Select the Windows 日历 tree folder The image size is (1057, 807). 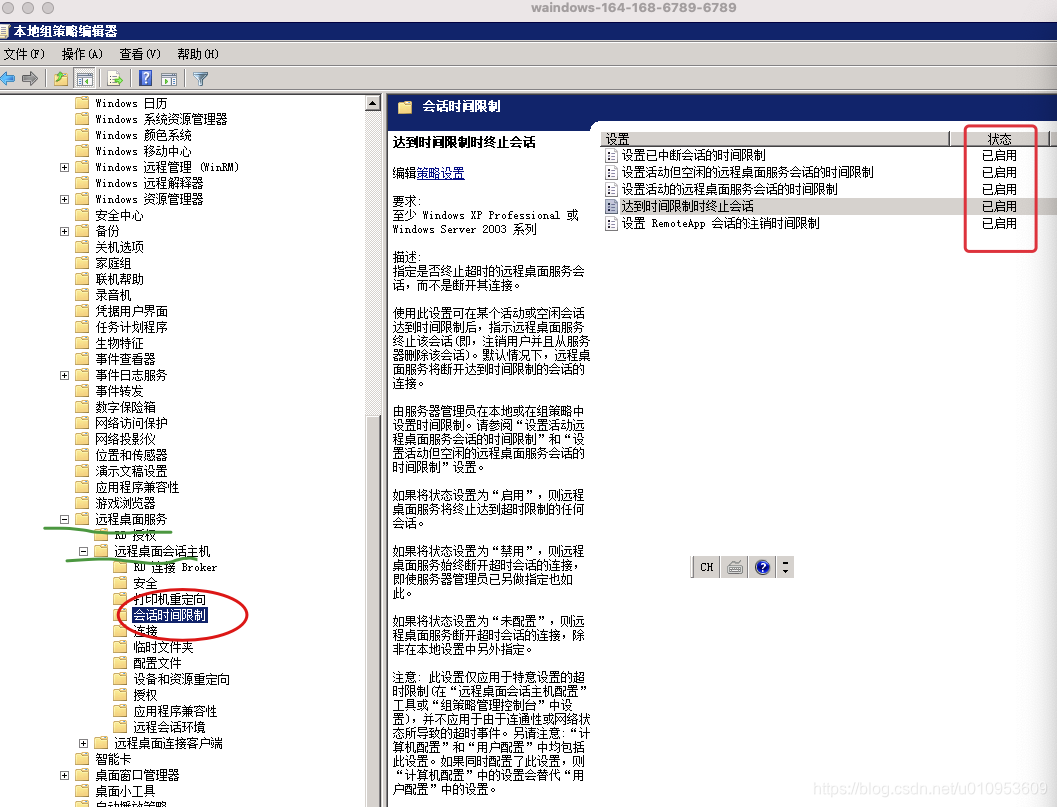(x=131, y=103)
